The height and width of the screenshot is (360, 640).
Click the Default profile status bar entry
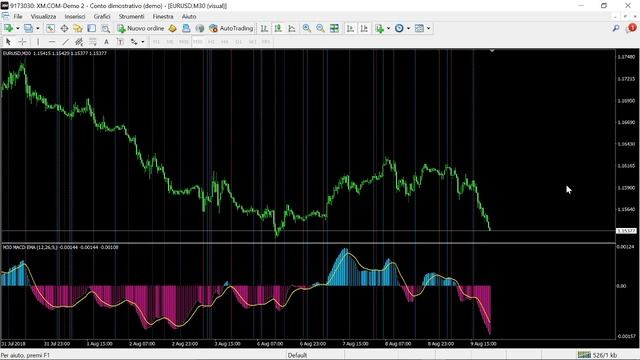coord(298,355)
